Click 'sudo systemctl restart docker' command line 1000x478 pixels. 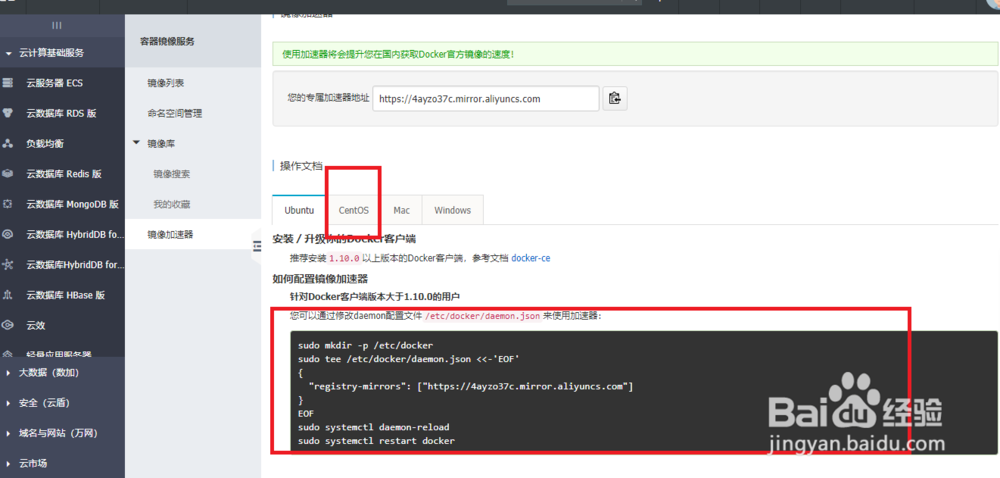(376, 440)
